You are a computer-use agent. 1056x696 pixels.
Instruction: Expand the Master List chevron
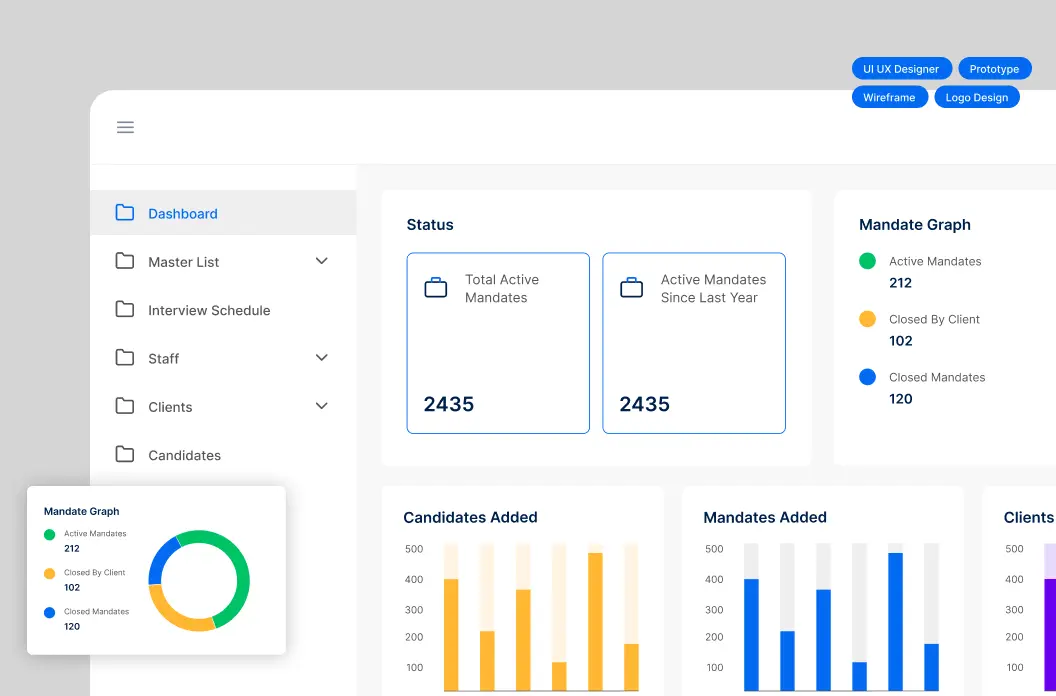322,261
